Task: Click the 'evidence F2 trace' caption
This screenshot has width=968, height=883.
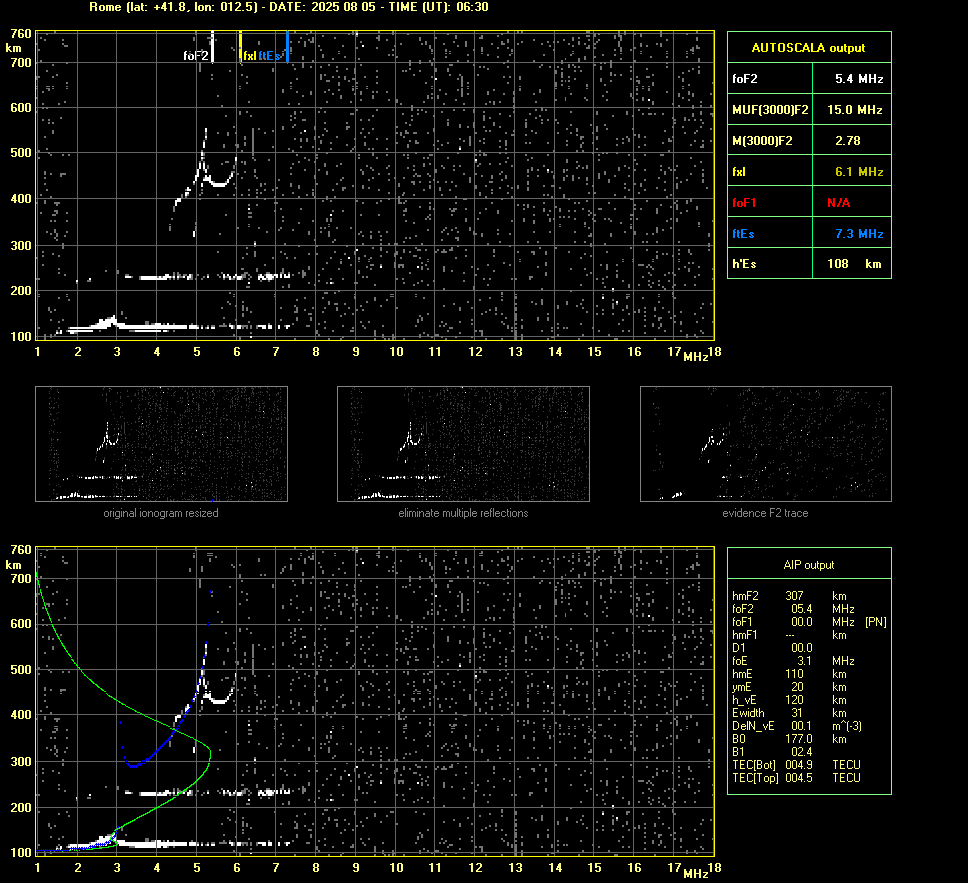Action: [x=765, y=513]
